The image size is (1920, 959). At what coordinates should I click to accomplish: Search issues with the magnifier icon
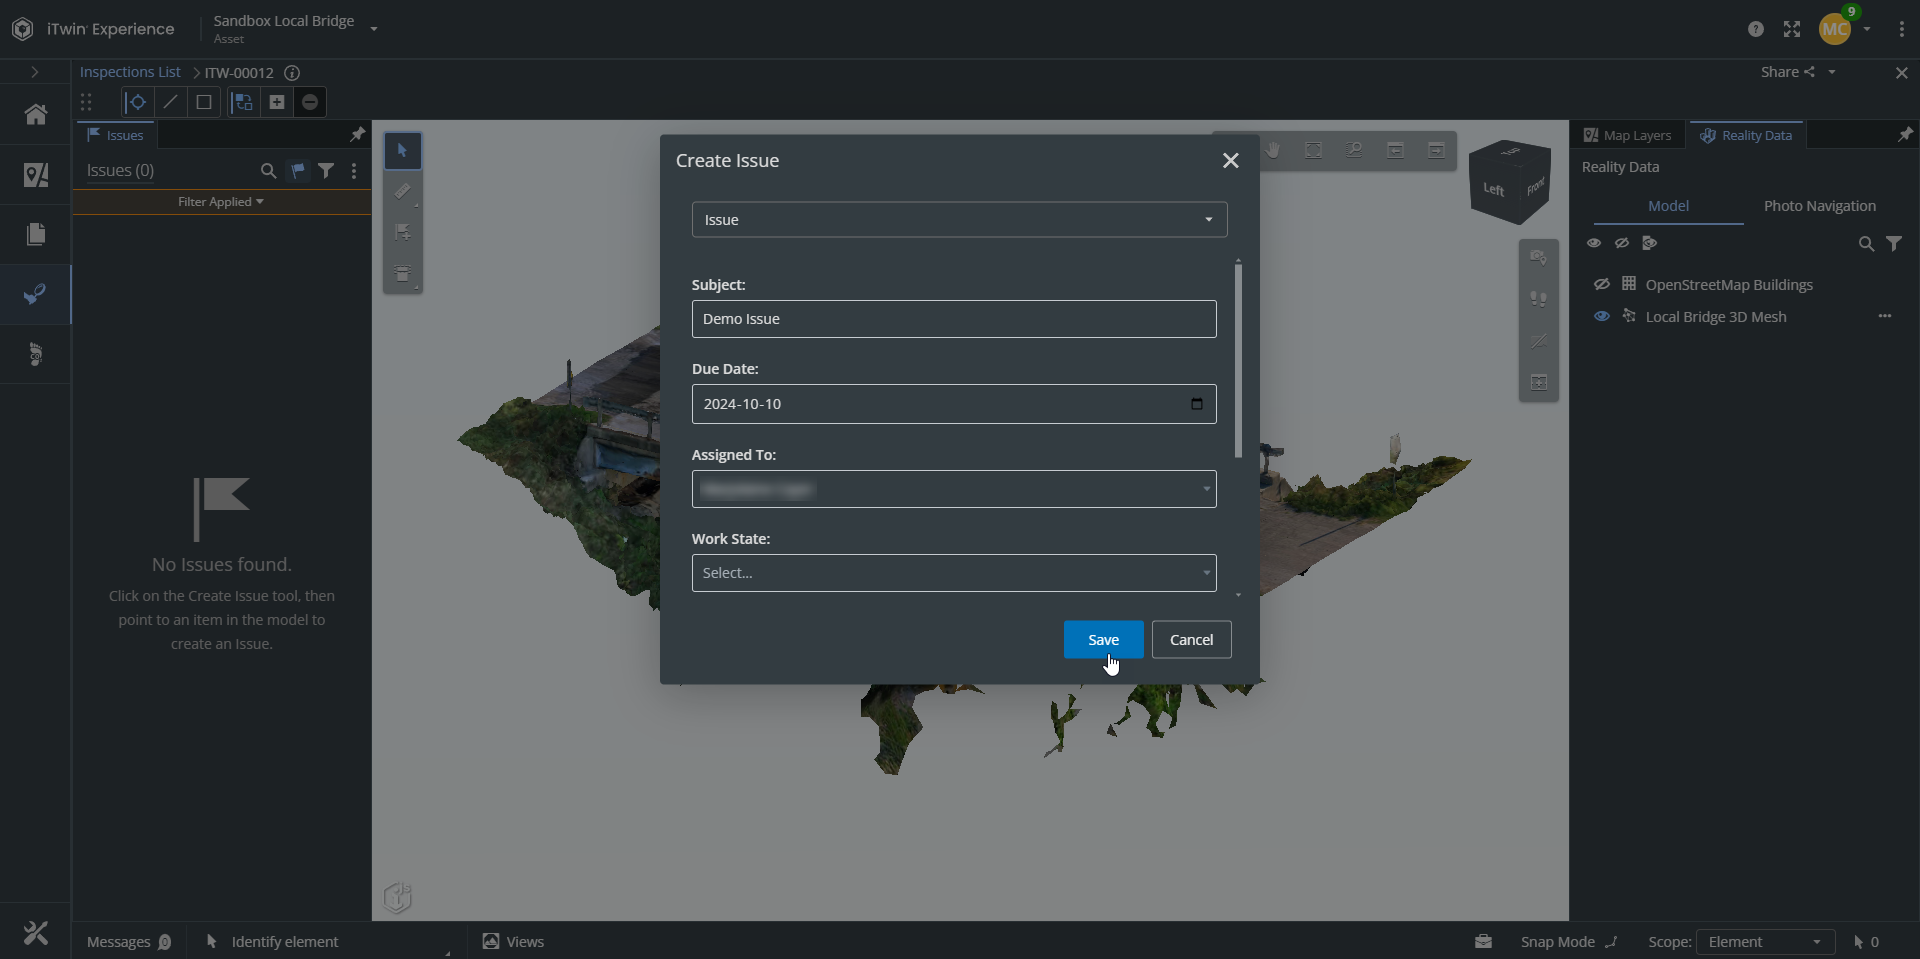click(268, 171)
